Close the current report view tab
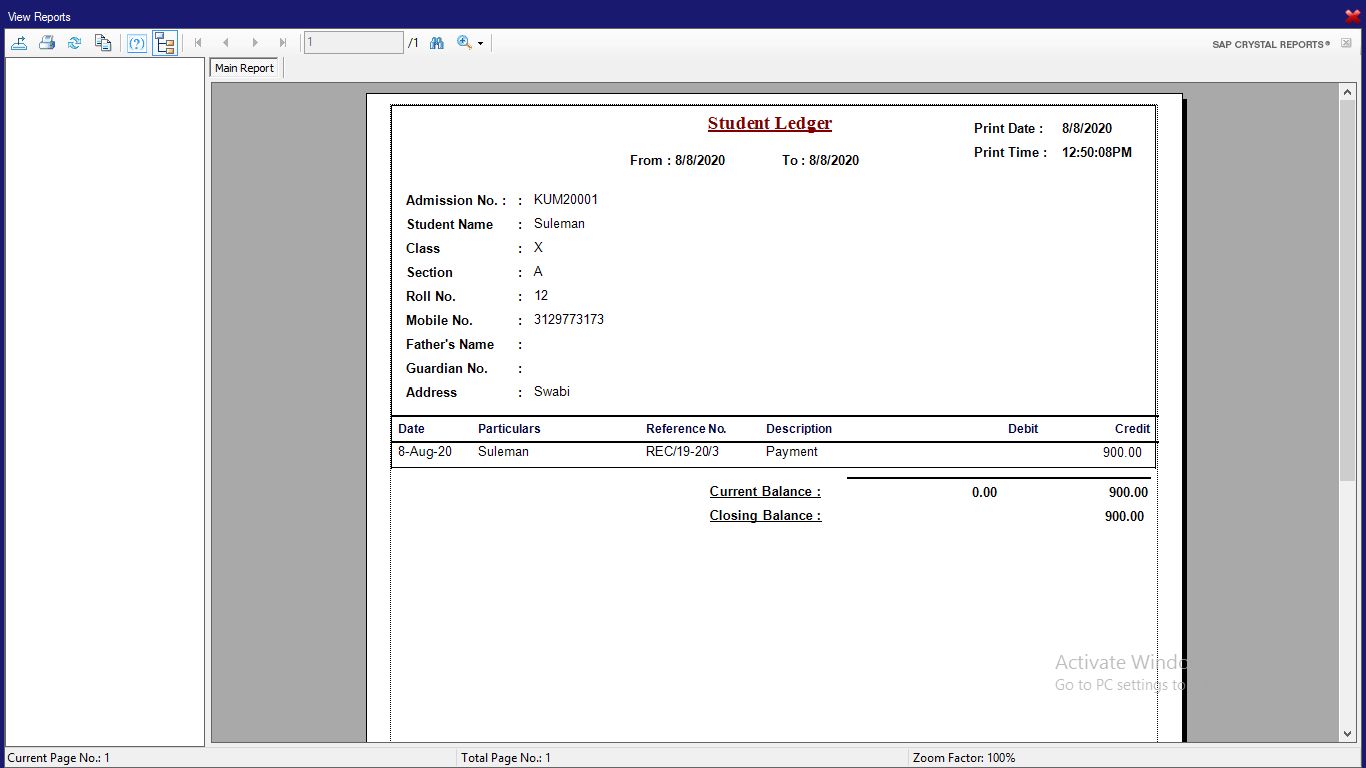Screen dimensions: 1366x768 (1346, 43)
